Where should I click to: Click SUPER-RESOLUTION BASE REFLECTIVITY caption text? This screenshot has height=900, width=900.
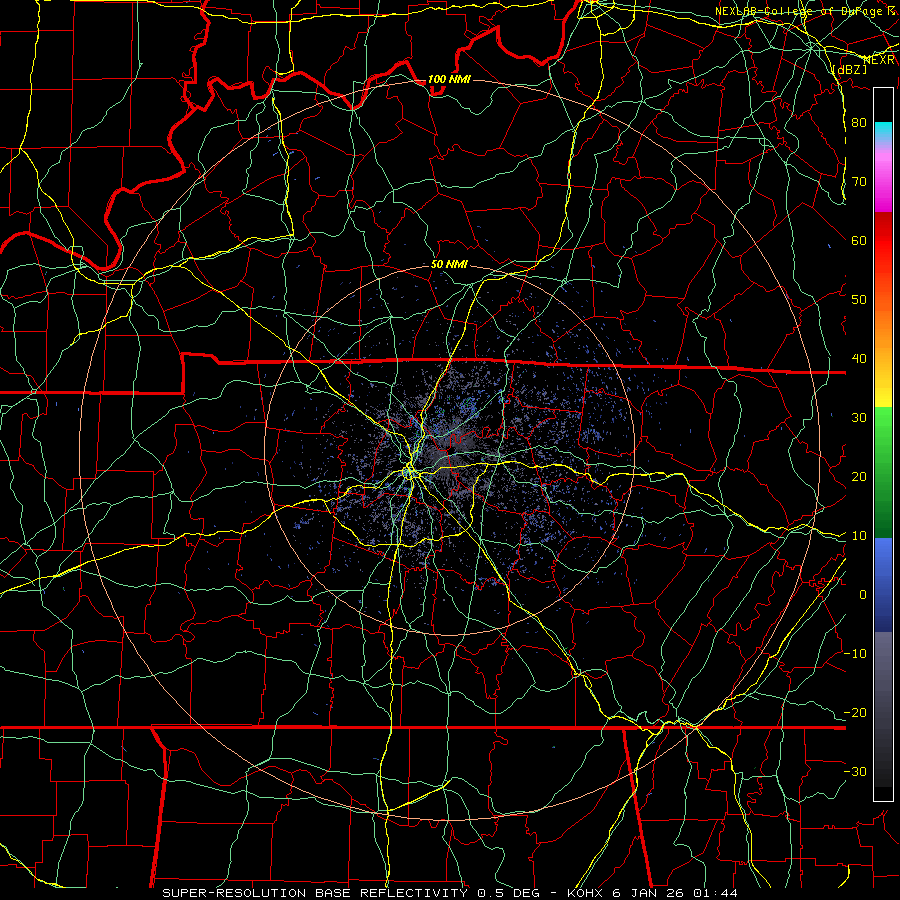pyautogui.click(x=315, y=893)
